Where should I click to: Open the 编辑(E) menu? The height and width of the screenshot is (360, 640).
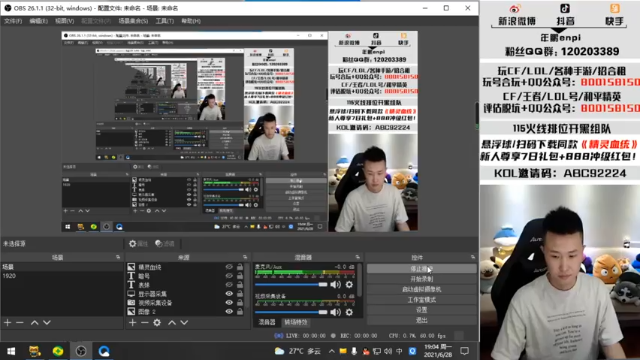(38, 21)
